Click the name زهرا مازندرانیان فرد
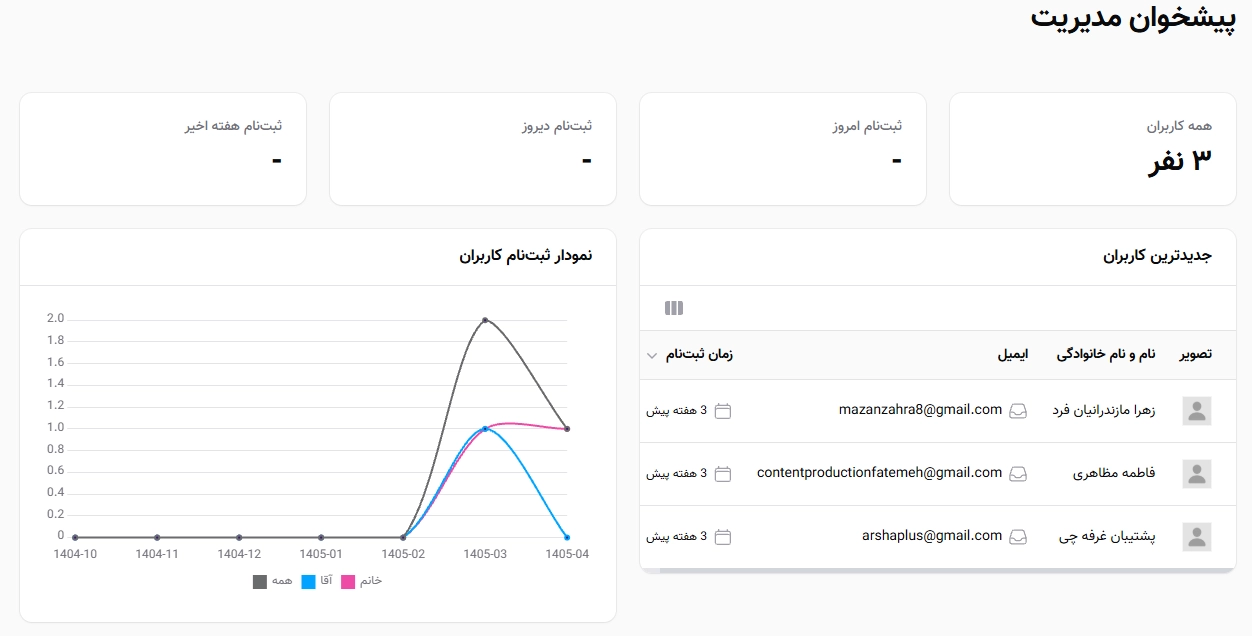The height and width of the screenshot is (636, 1252). pos(1104,411)
